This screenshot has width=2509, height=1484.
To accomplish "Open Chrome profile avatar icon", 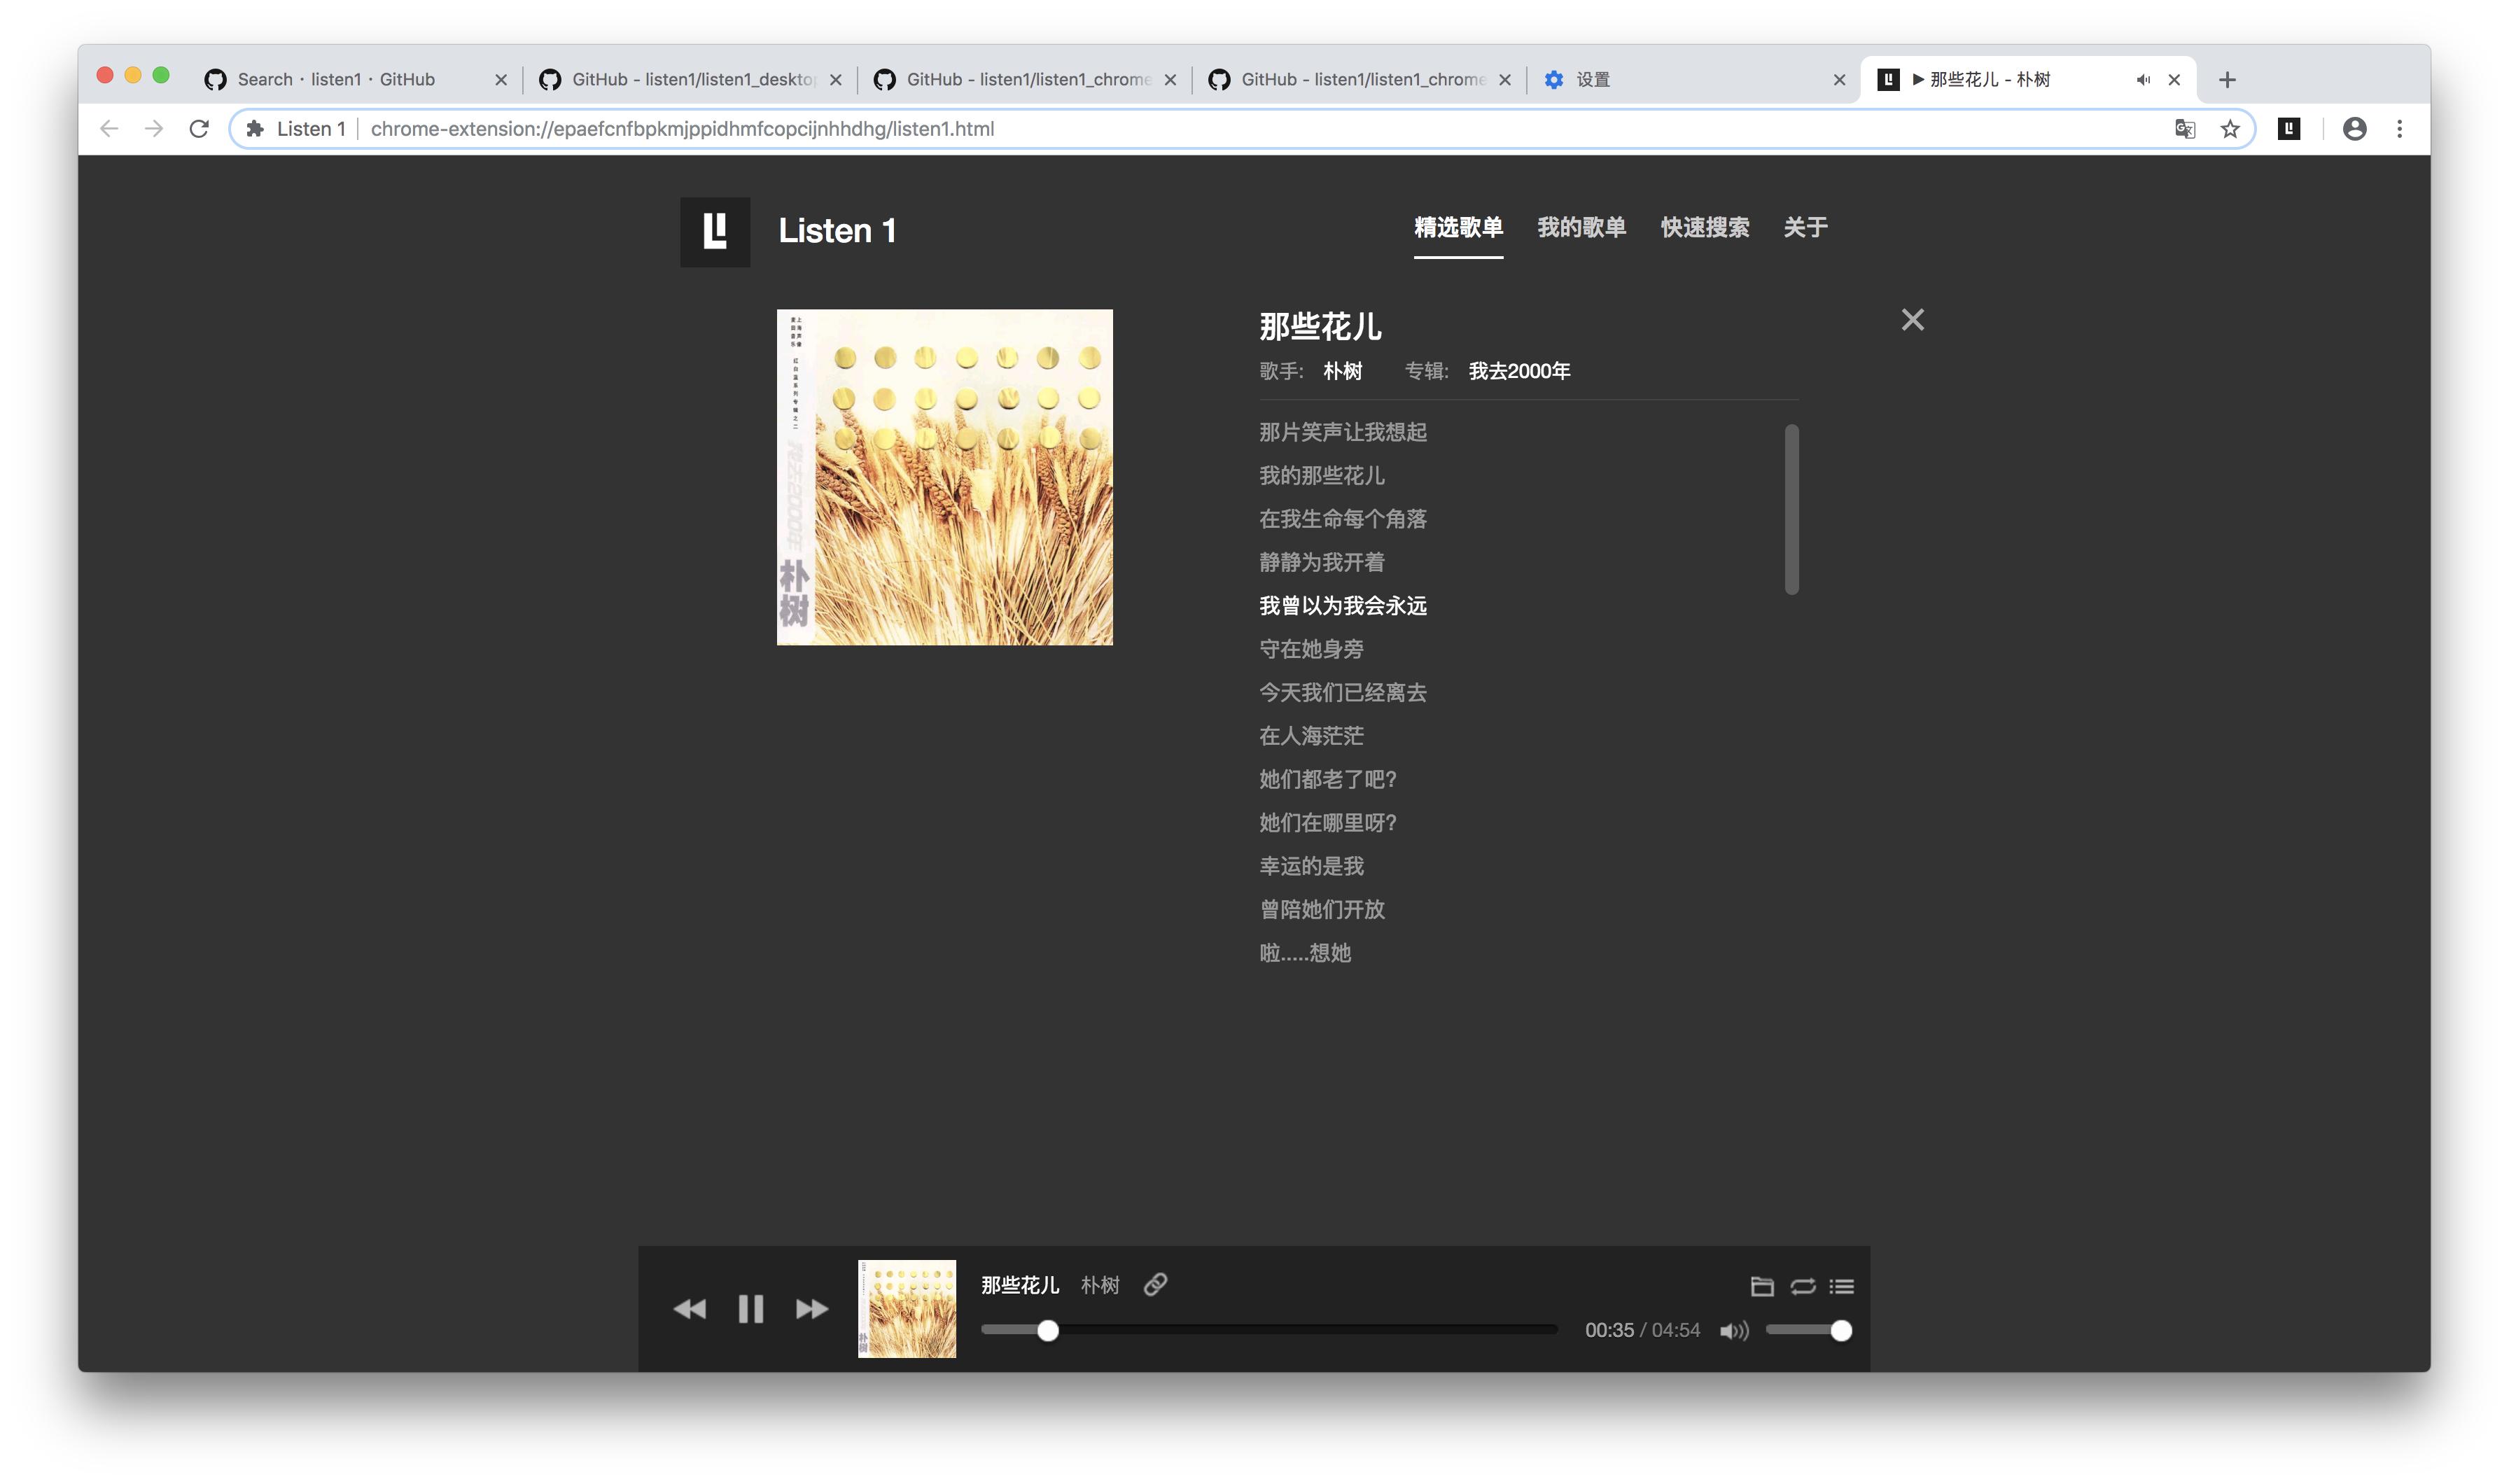I will [2355, 129].
